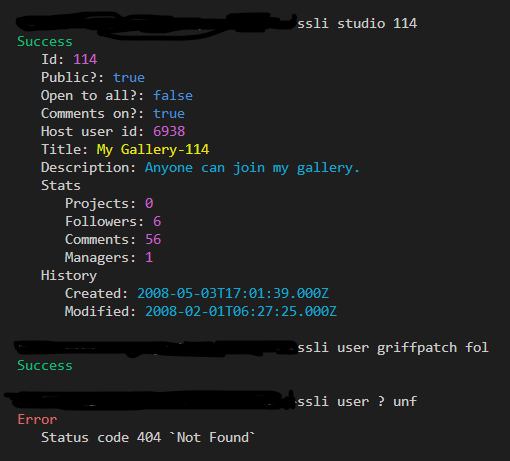Viewport: 510px width, 461px height.
Task: Click the 'ssli user griffpatch fol' command
Action: 393,348
